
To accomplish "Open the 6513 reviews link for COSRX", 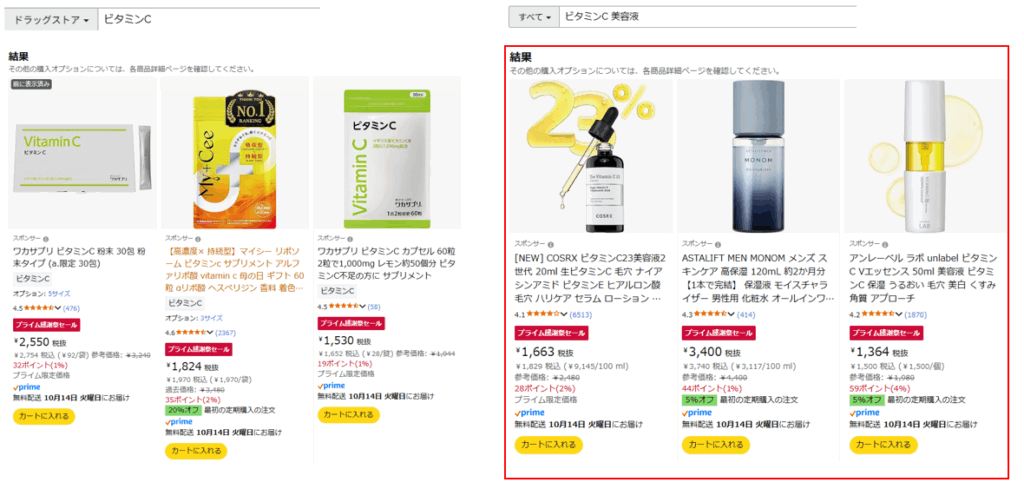I will pos(581,315).
